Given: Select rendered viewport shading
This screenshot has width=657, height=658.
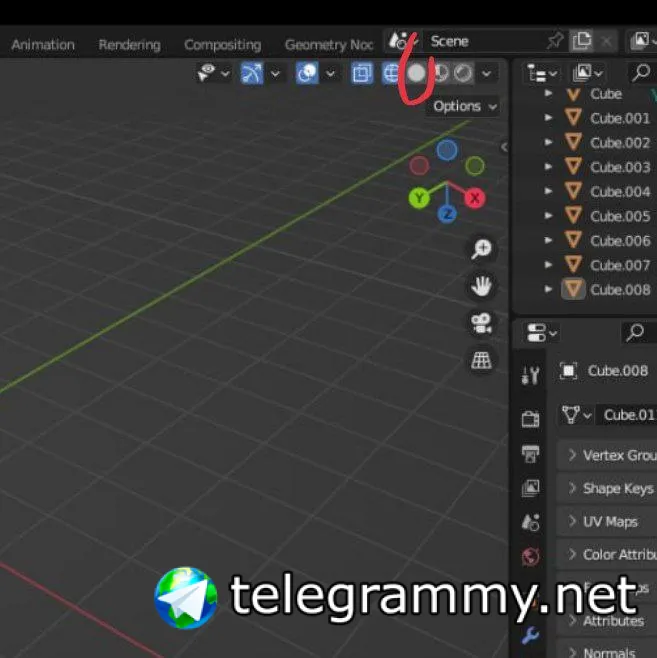Looking at the screenshot, I should [x=463, y=74].
